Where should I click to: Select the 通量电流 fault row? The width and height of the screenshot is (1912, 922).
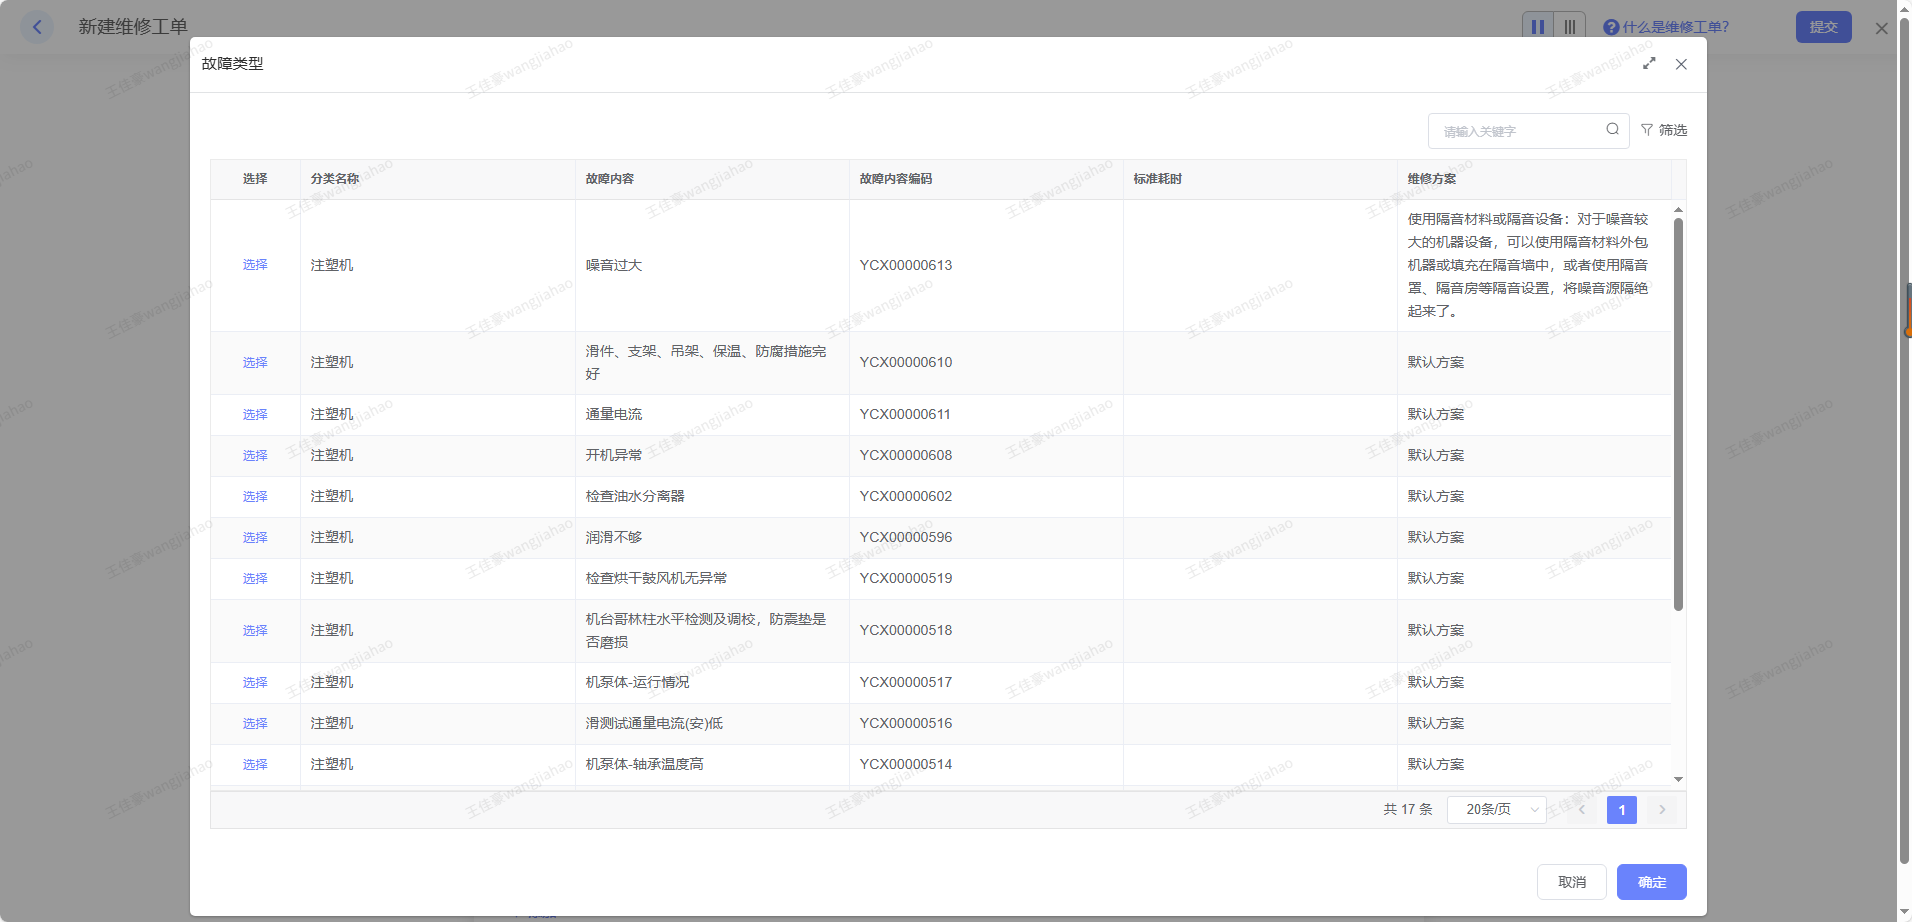coord(255,414)
